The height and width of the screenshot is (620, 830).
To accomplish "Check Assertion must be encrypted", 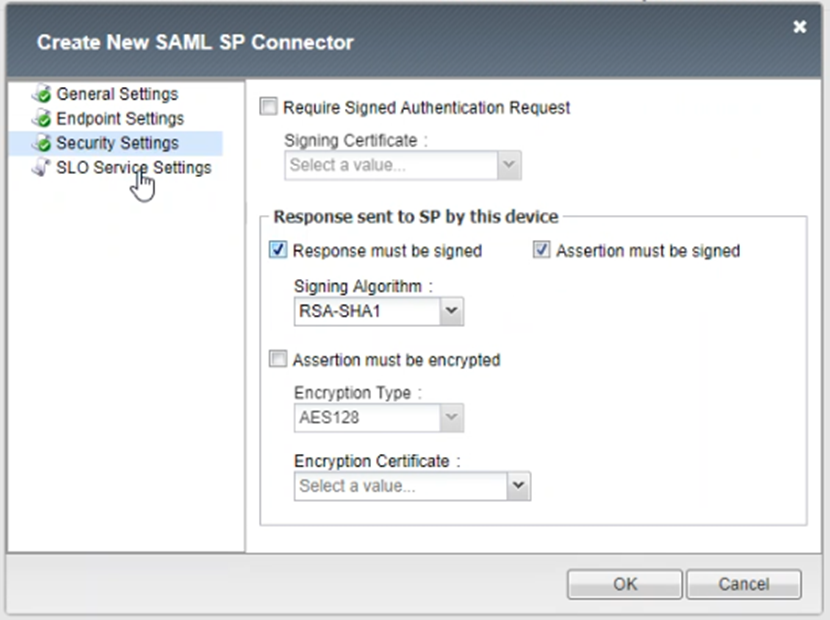I will coord(278,359).
